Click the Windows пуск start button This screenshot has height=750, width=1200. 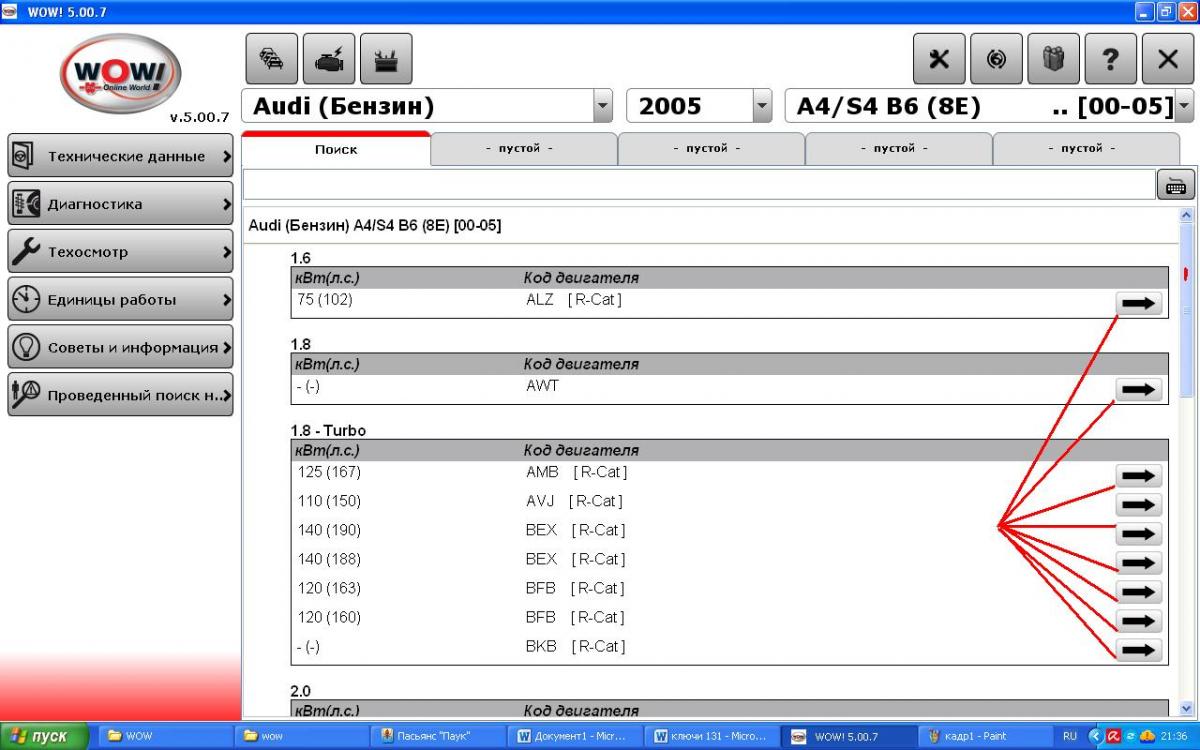[45, 737]
